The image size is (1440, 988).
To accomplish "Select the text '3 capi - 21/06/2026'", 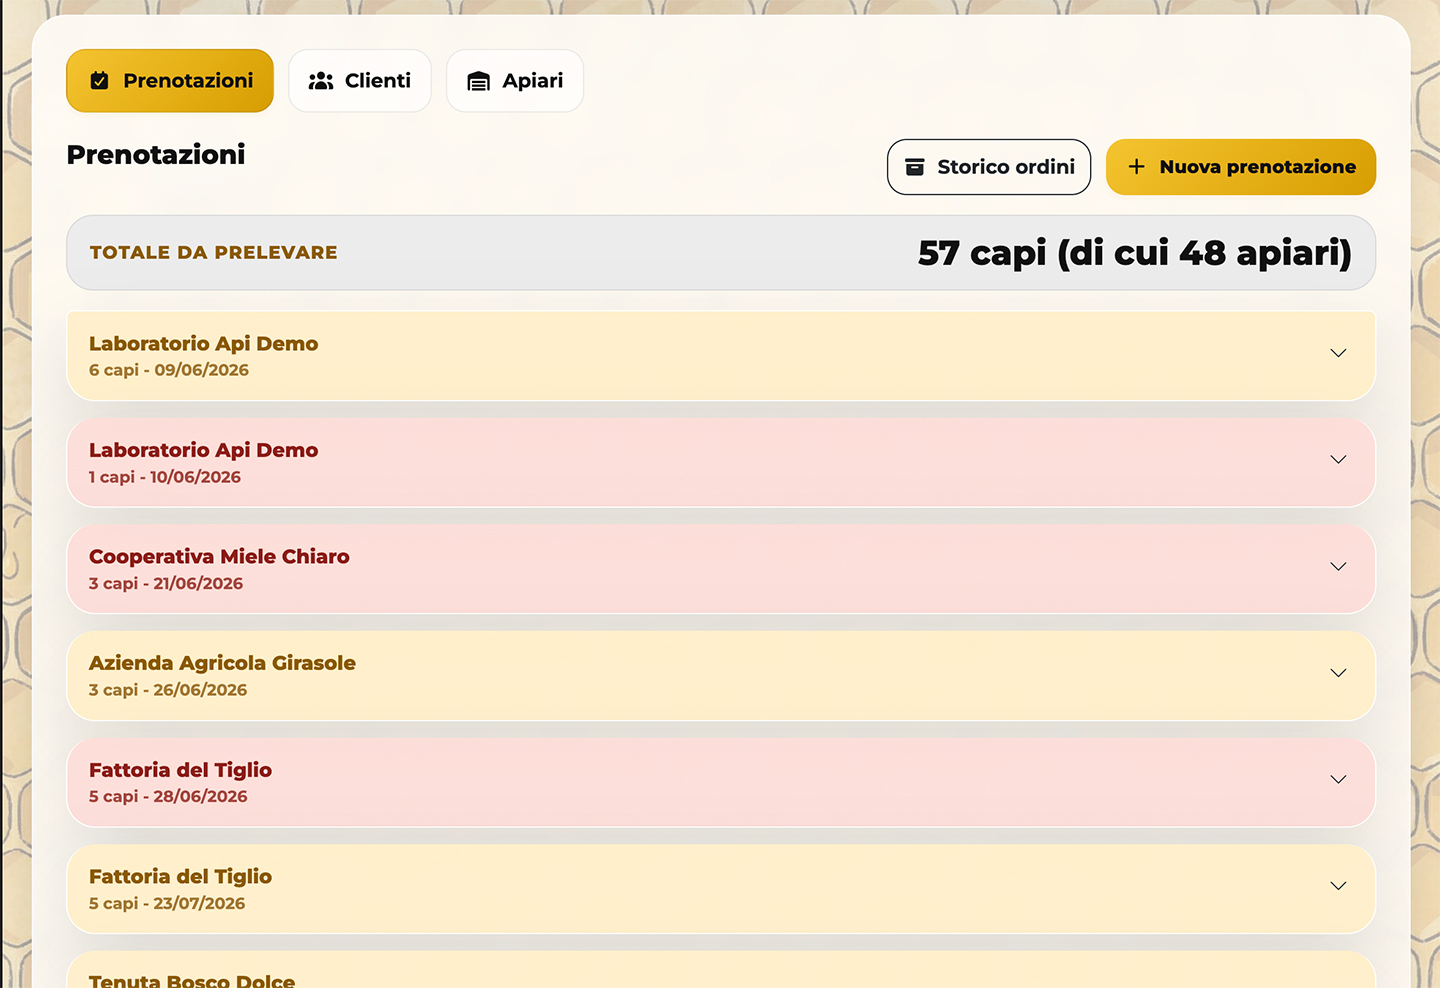I will point(166,584).
